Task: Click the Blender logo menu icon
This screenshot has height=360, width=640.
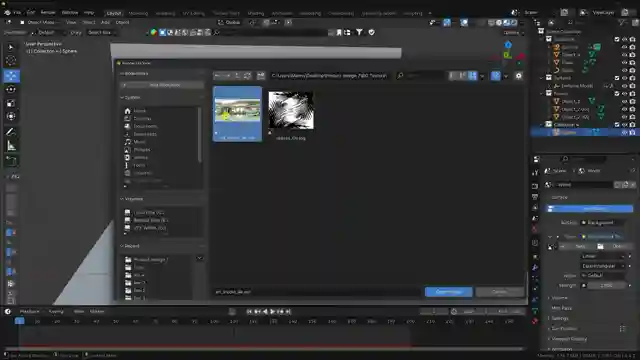Action: pos(7,13)
